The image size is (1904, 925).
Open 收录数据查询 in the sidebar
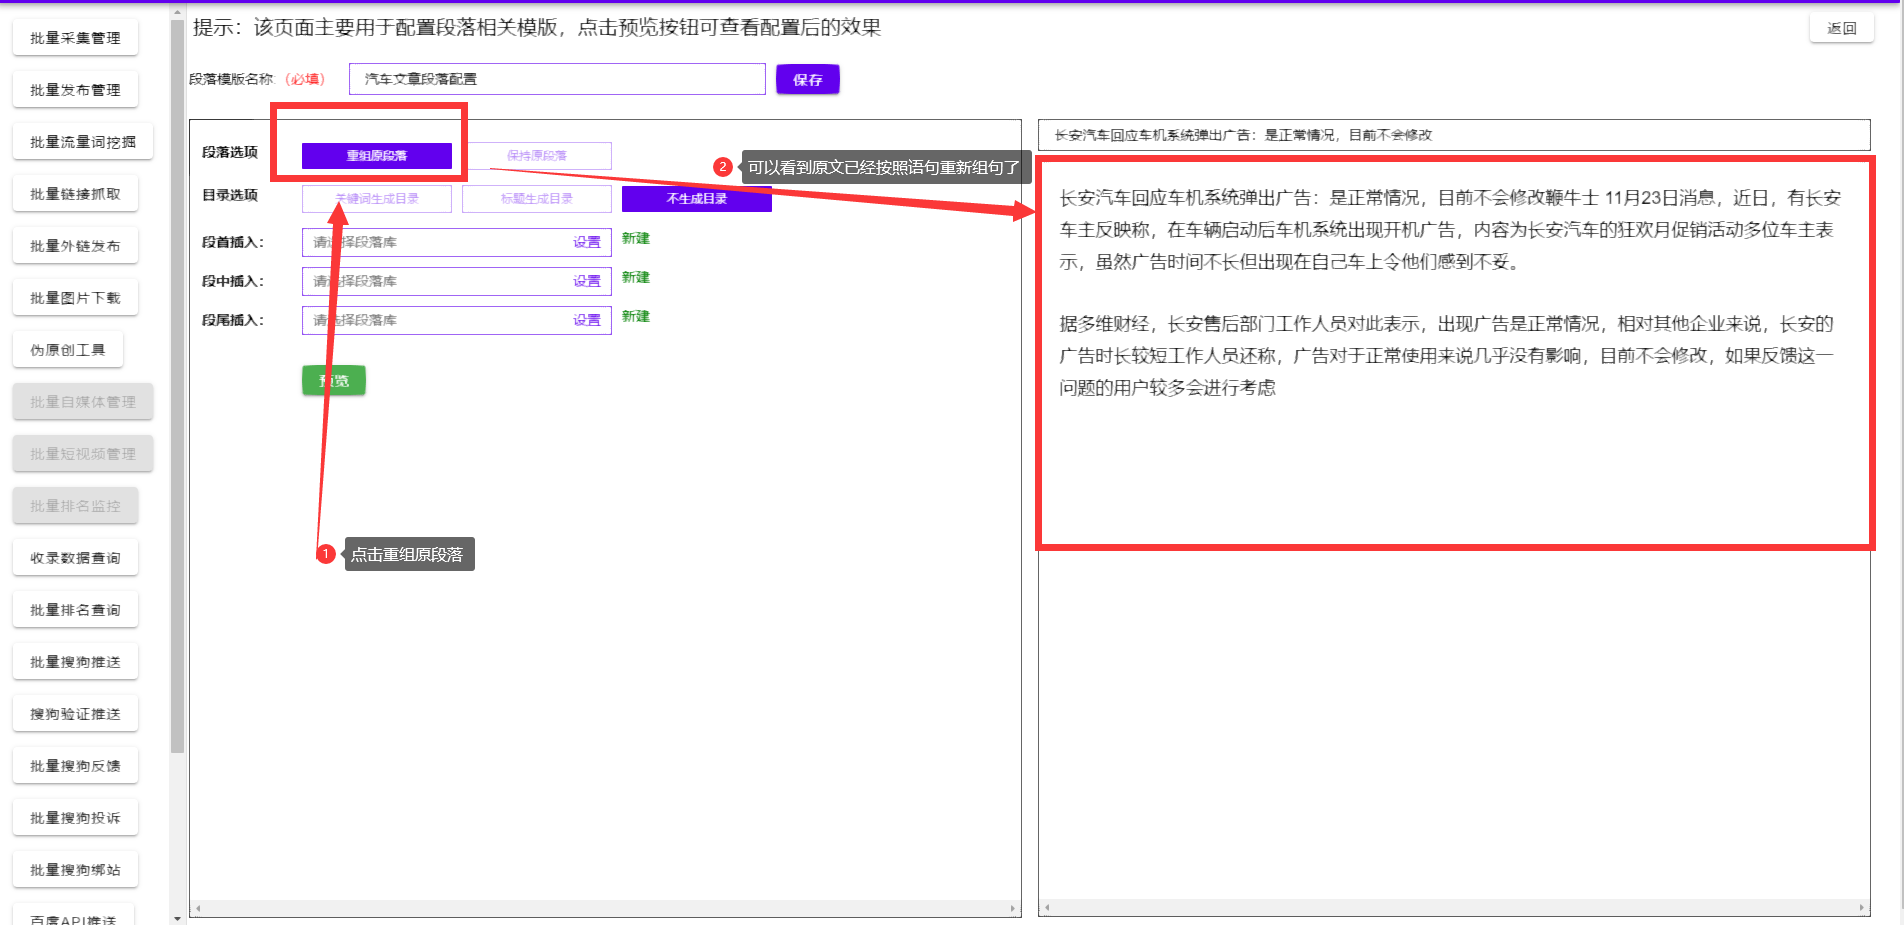pos(75,558)
